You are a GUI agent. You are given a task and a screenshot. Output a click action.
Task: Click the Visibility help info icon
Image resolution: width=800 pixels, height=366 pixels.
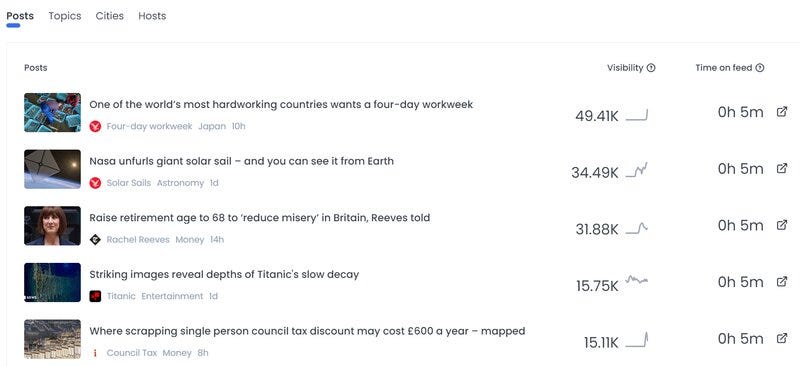point(651,68)
